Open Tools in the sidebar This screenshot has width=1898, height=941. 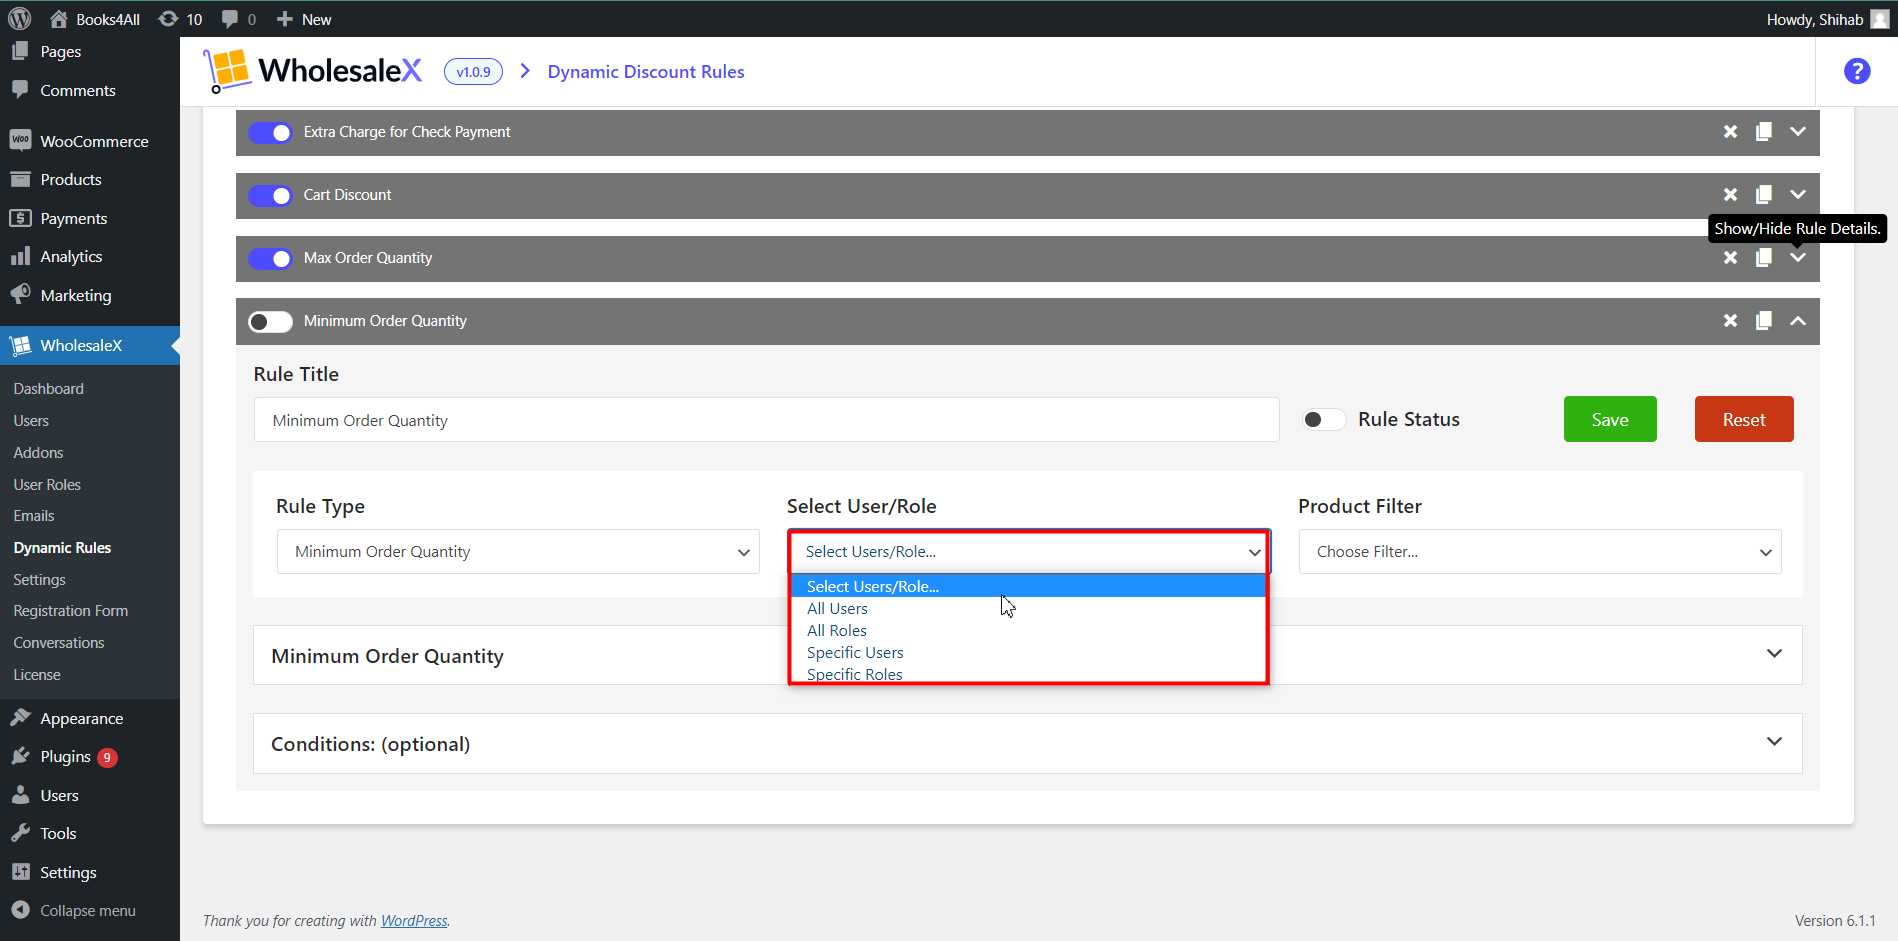point(90,834)
